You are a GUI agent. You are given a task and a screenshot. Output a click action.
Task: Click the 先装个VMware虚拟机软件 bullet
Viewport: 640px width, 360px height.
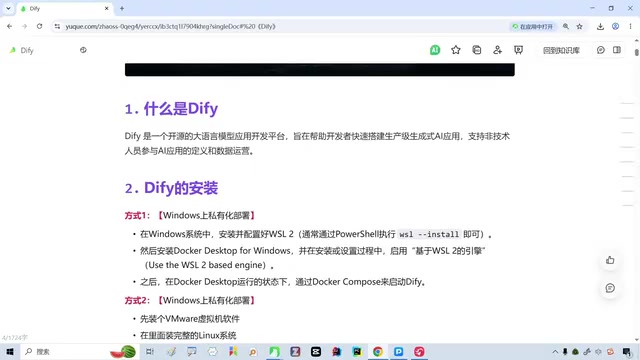(190, 319)
